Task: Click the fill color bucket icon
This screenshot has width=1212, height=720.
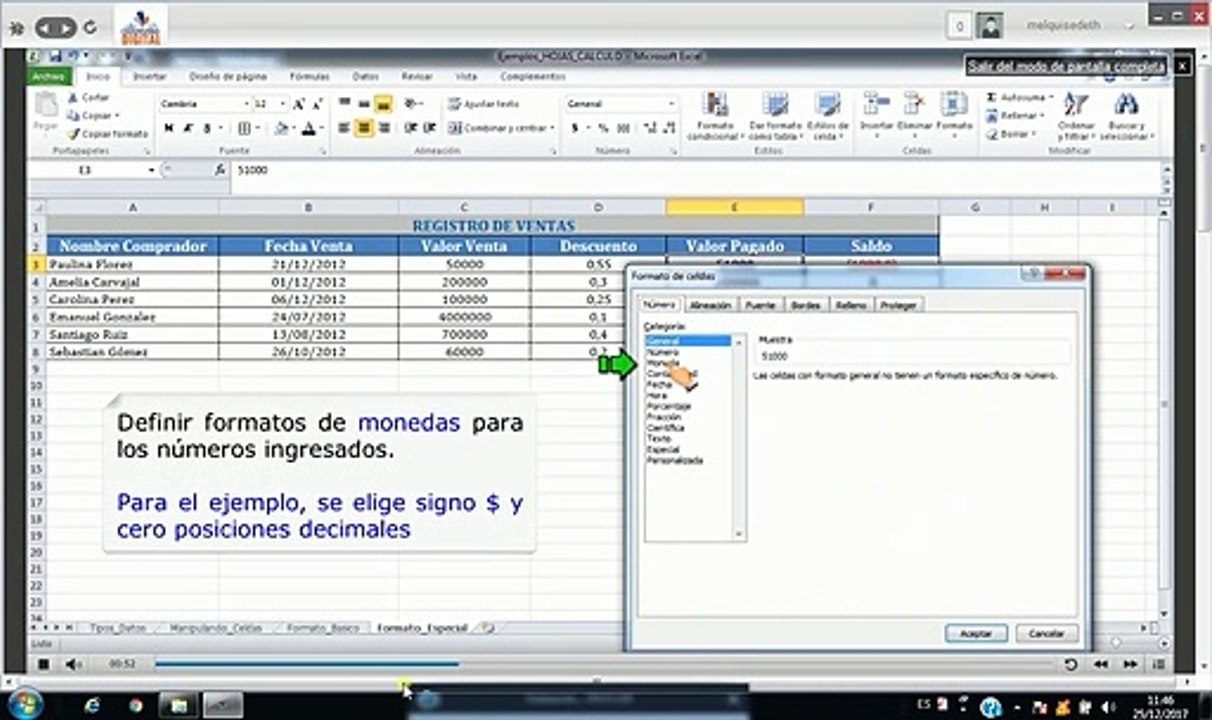Action: pyautogui.click(x=281, y=128)
